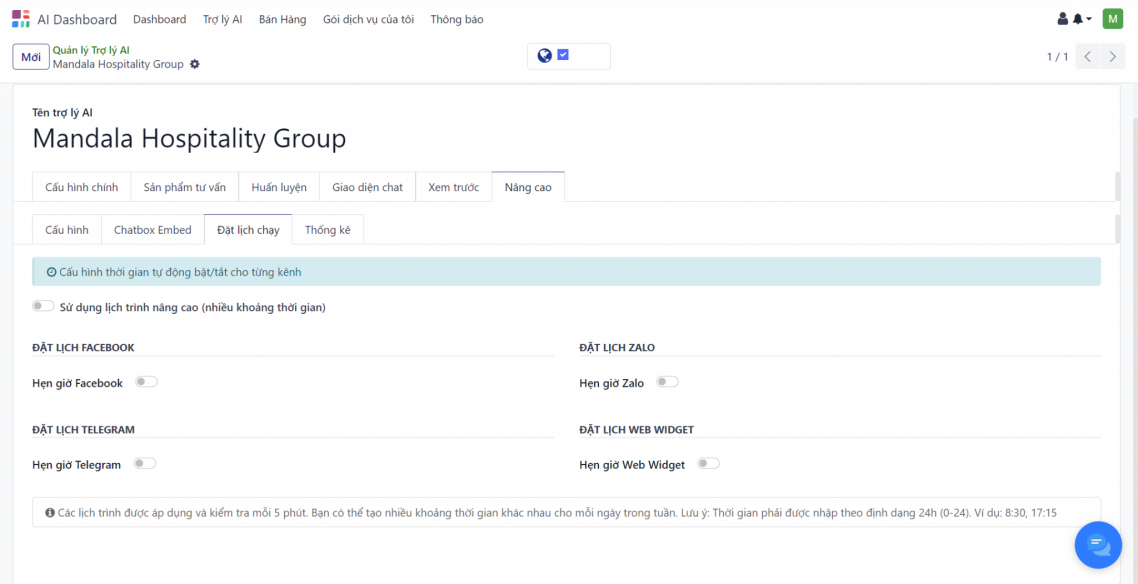The image size is (1138, 584).
Task: Click the globe icon in the status box
Action: tap(544, 56)
